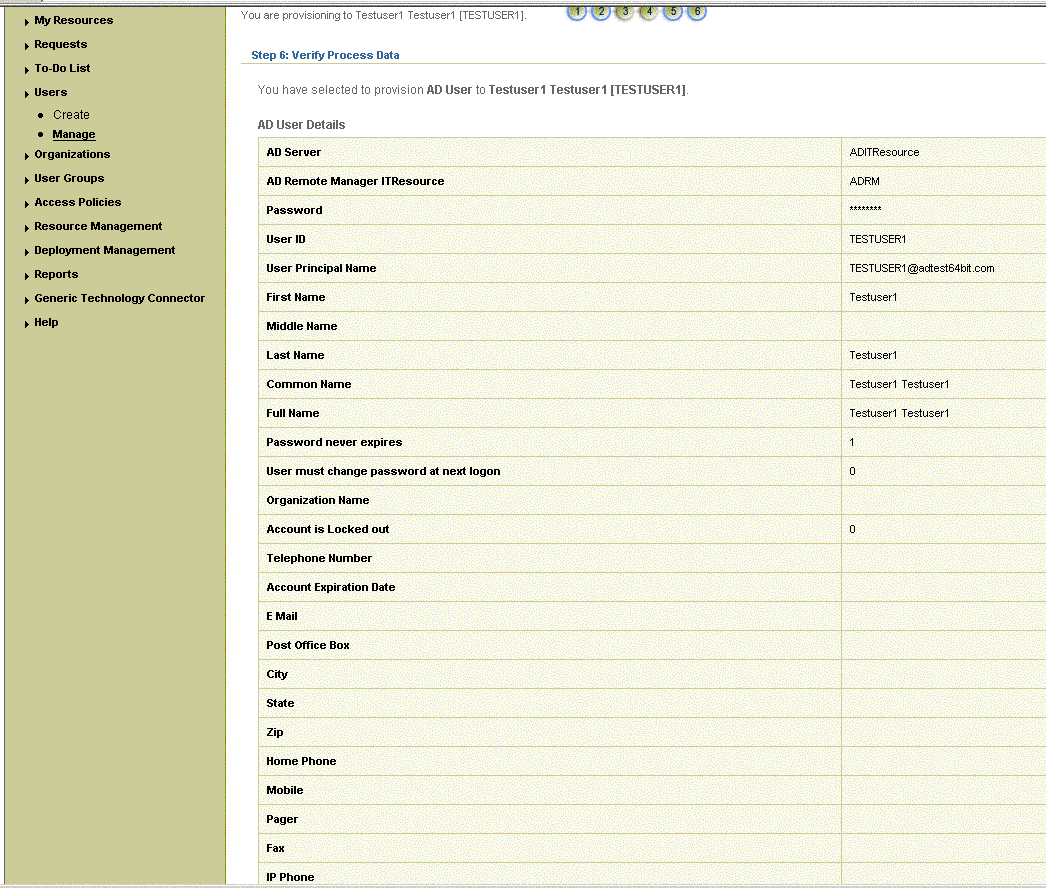The width and height of the screenshot is (1046, 888).
Task: Click the Account Expiration Date label
Action: pyautogui.click(x=331, y=587)
